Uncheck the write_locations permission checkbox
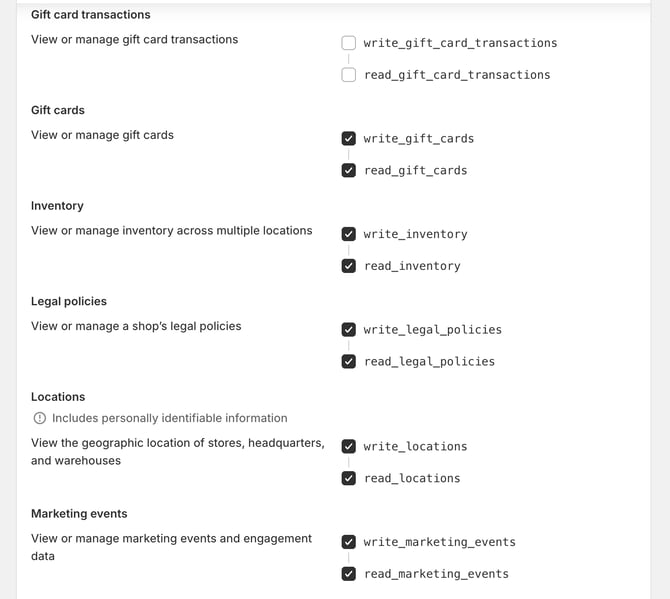The width and height of the screenshot is (670, 599). click(x=348, y=447)
